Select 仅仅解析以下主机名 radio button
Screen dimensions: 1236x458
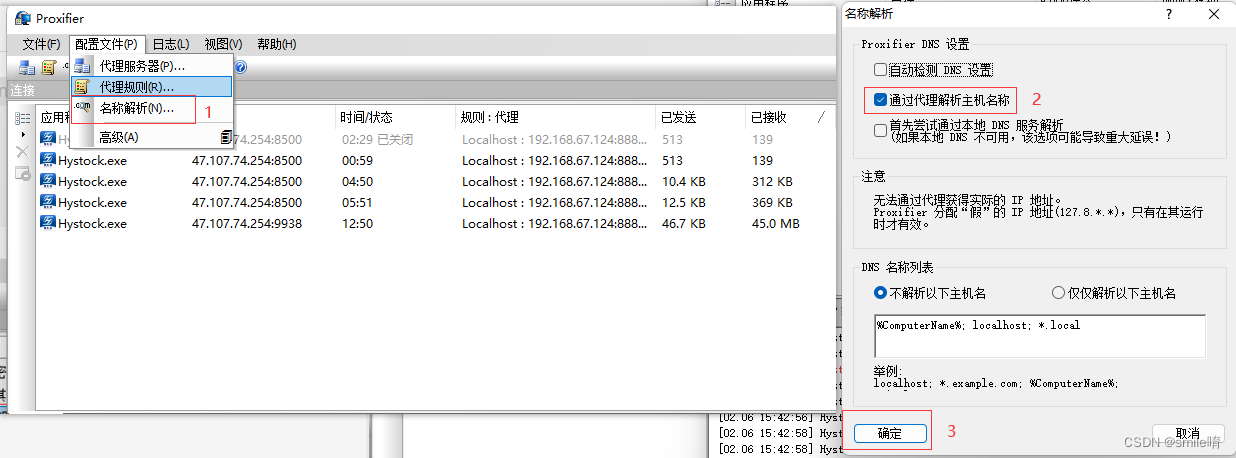(1058, 293)
